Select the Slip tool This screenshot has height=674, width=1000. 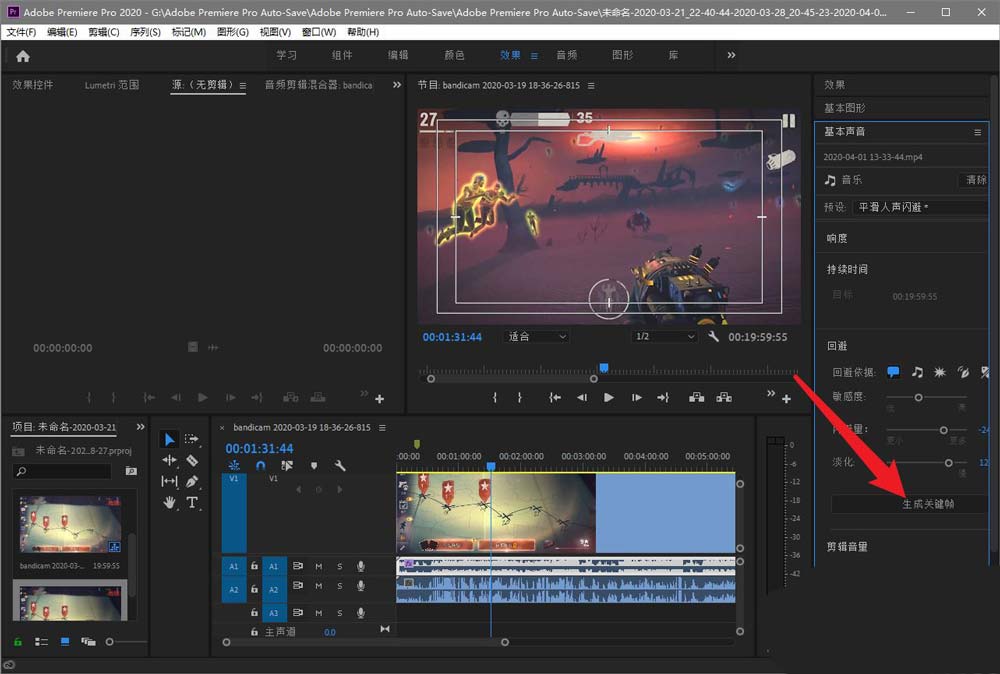(169, 481)
